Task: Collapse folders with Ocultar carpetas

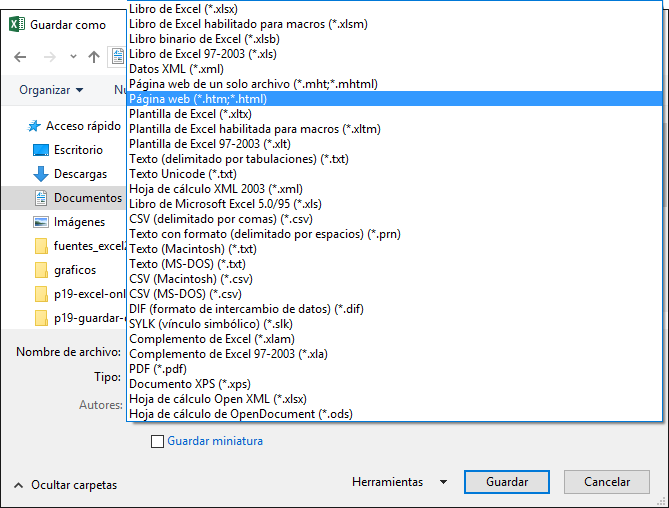Action: click(65, 485)
